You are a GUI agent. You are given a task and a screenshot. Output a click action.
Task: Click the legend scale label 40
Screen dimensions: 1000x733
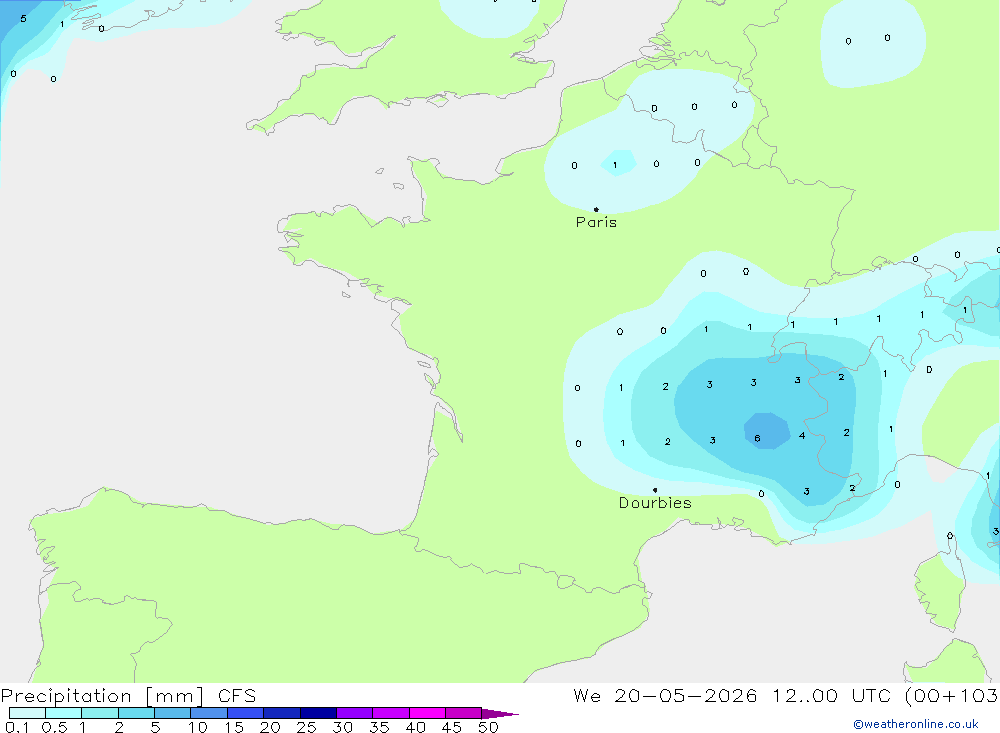tap(415, 727)
